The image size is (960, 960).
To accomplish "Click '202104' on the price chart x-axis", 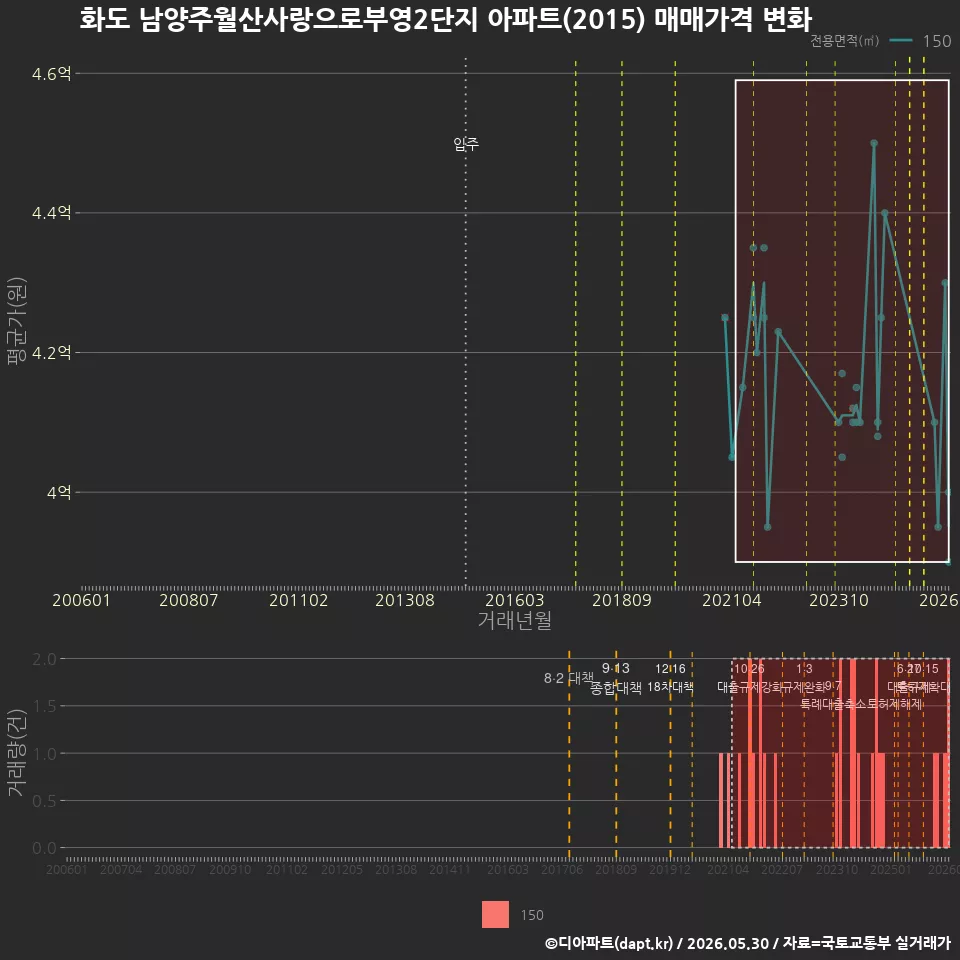I will [x=732, y=600].
